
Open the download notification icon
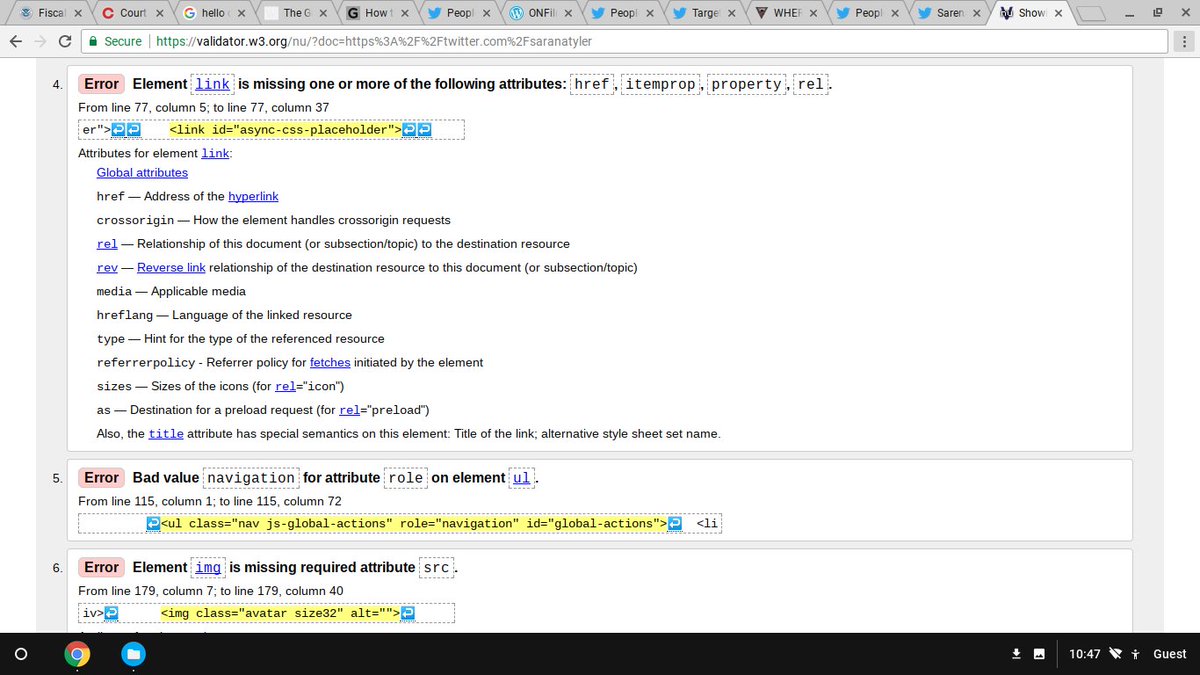tap(1016, 654)
